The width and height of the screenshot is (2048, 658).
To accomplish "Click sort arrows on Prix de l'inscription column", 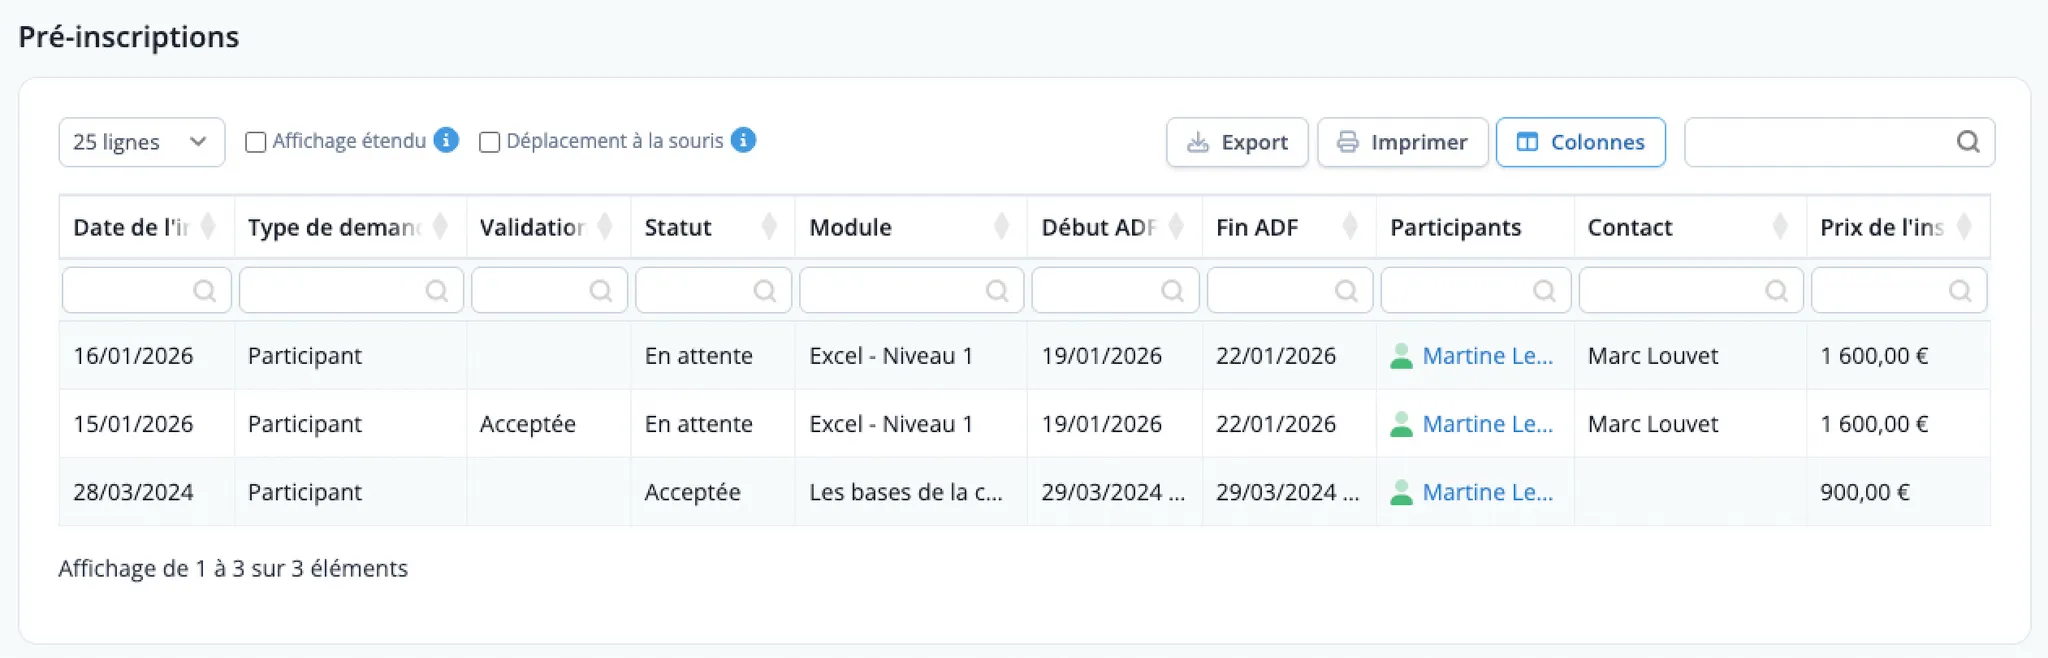I will 1964,227.
